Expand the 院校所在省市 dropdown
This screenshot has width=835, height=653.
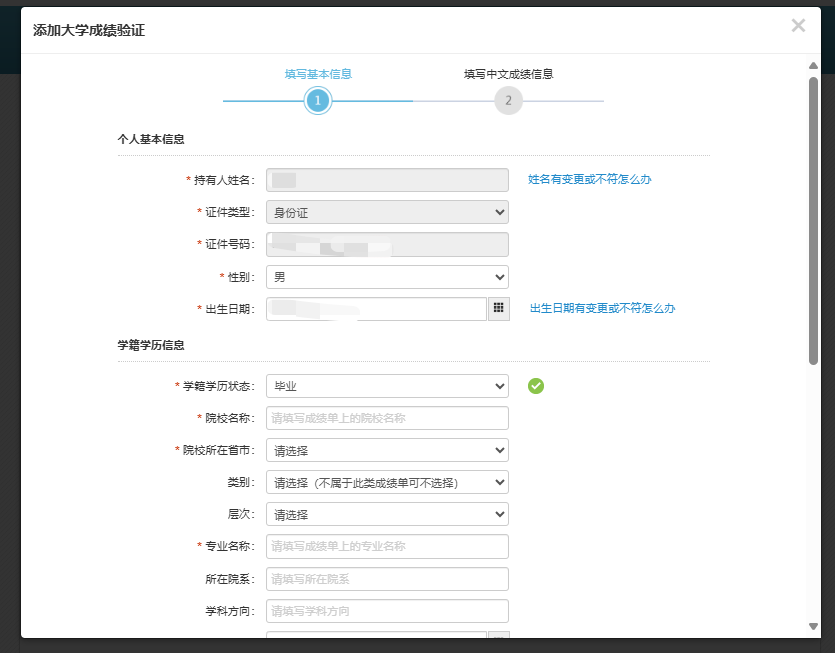pyautogui.click(x=387, y=450)
